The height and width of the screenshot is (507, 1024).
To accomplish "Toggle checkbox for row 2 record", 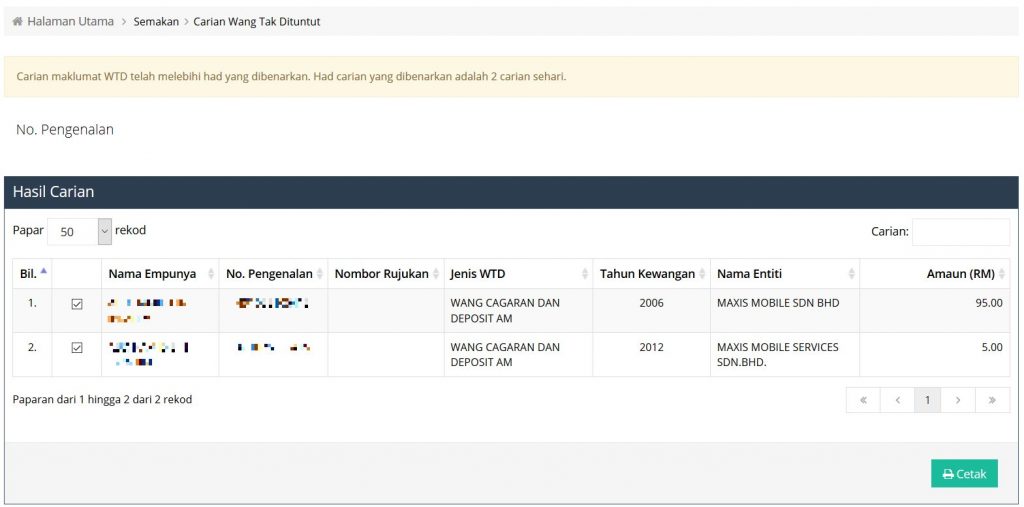I will point(77,348).
